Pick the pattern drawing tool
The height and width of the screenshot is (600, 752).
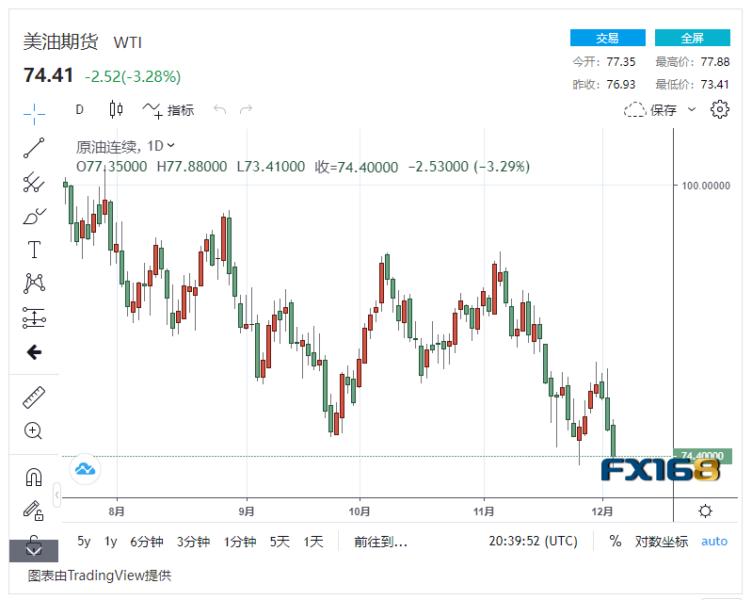pos(34,283)
